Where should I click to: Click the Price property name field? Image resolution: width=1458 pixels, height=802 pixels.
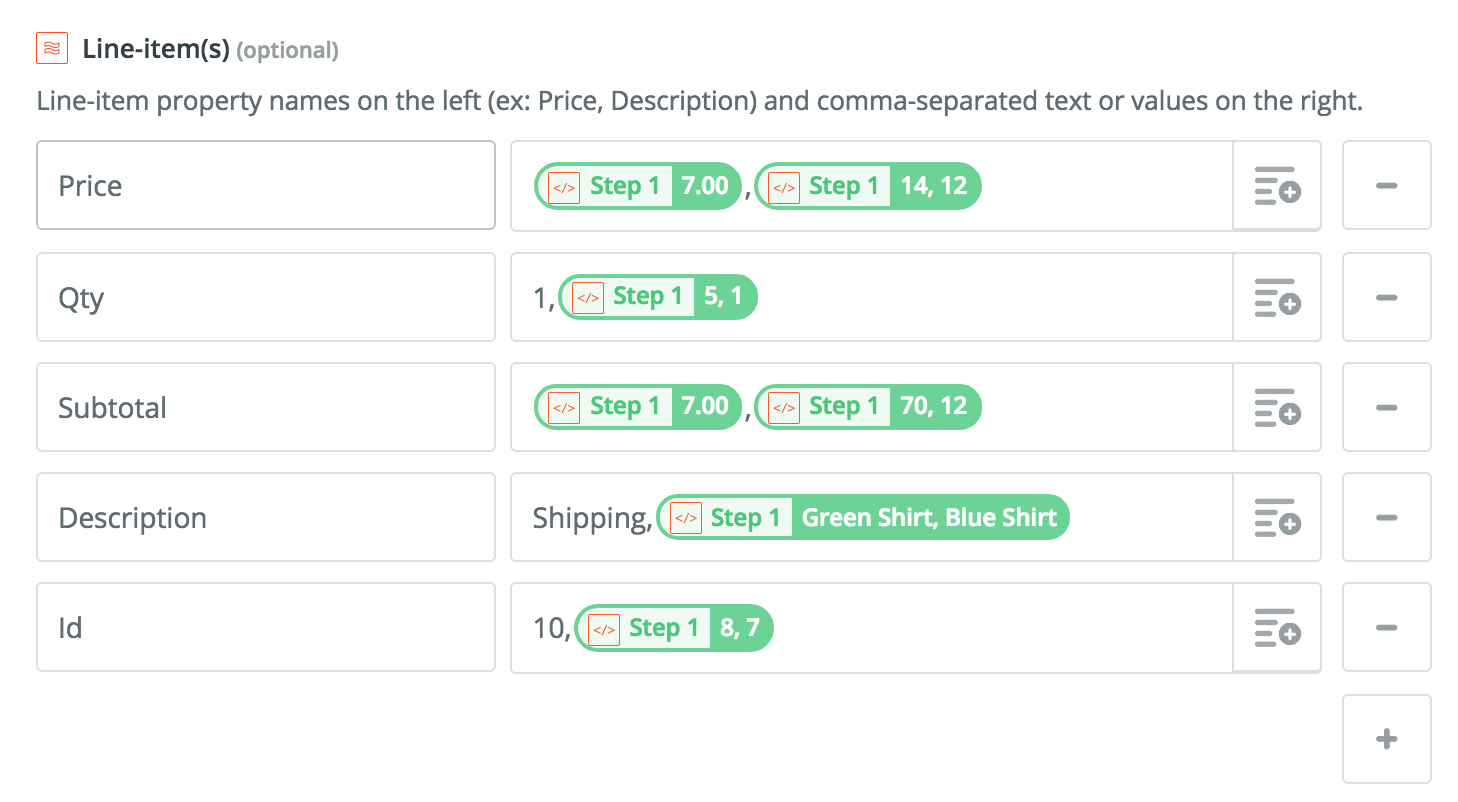click(x=266, y=186)
